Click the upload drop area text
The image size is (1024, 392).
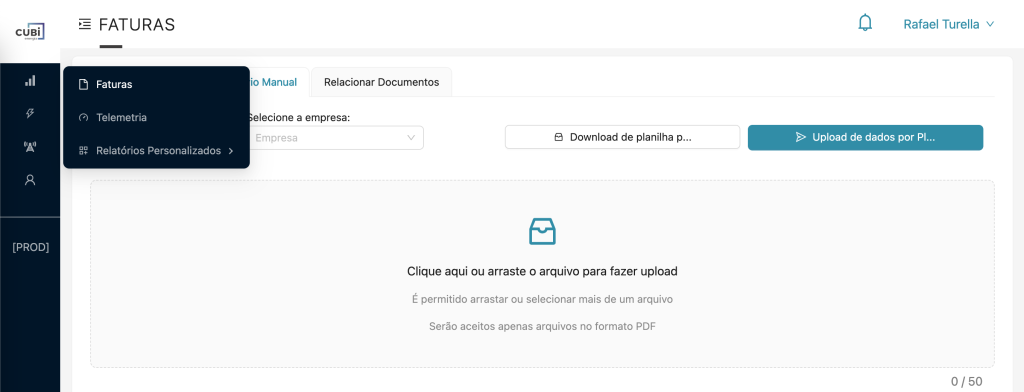tap(542, 271)
